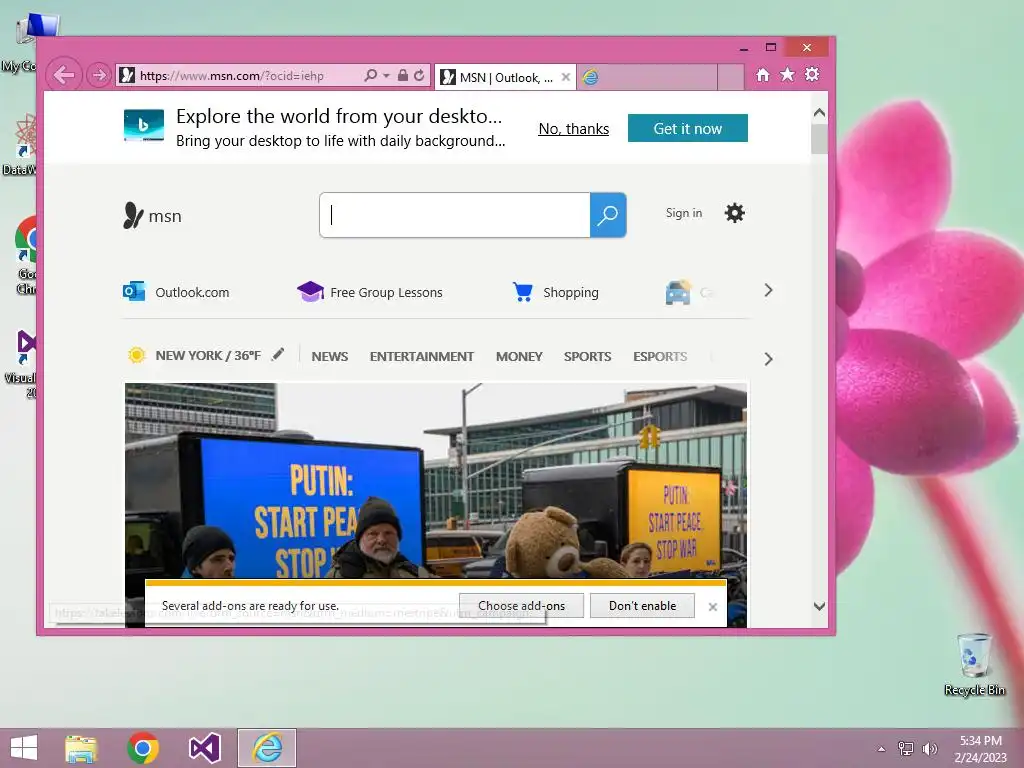The width and height of the screenshot is (1024, 768).
Task: Select the Google Chrome desktop shortcut
Action: tap(25, 255)
